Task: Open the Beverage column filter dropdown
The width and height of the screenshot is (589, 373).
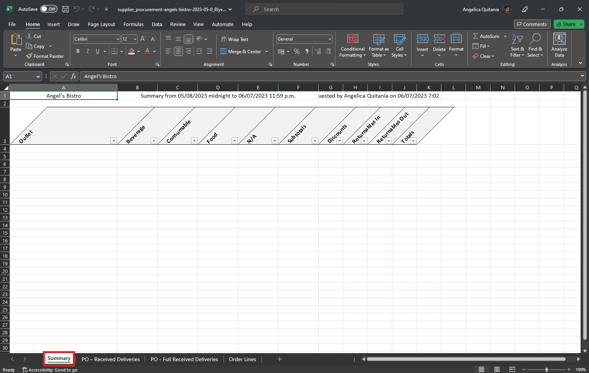Action: pyautogui.click(x=154, y=141)
